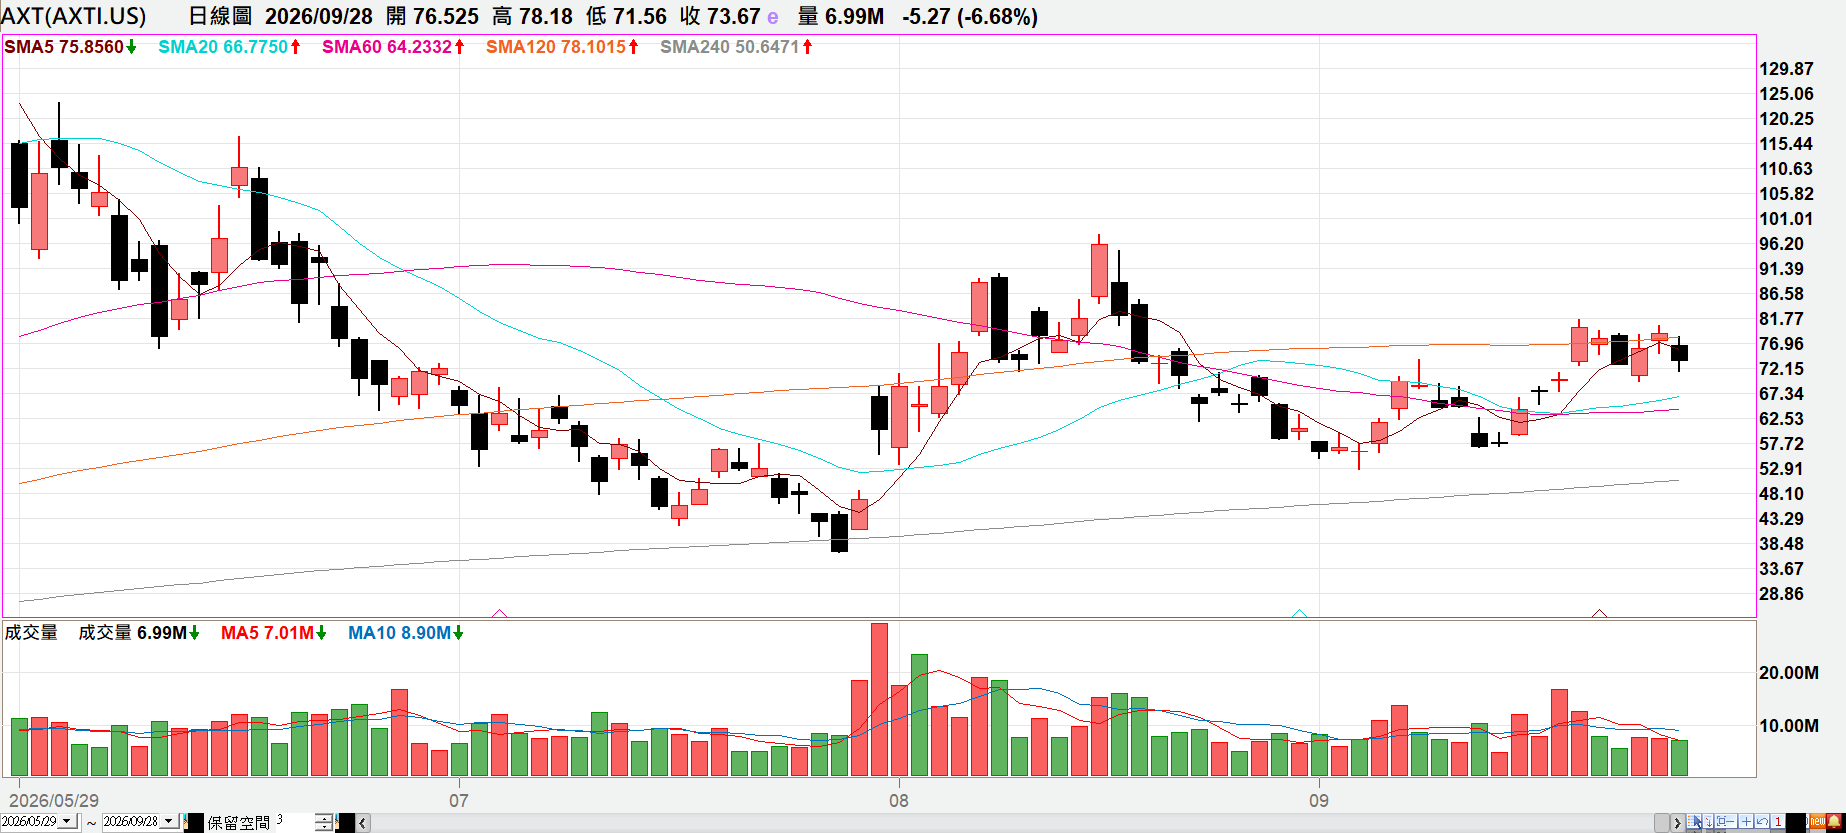
Task: Click the 20.00M volume axis label
Action: (1789, 673)
